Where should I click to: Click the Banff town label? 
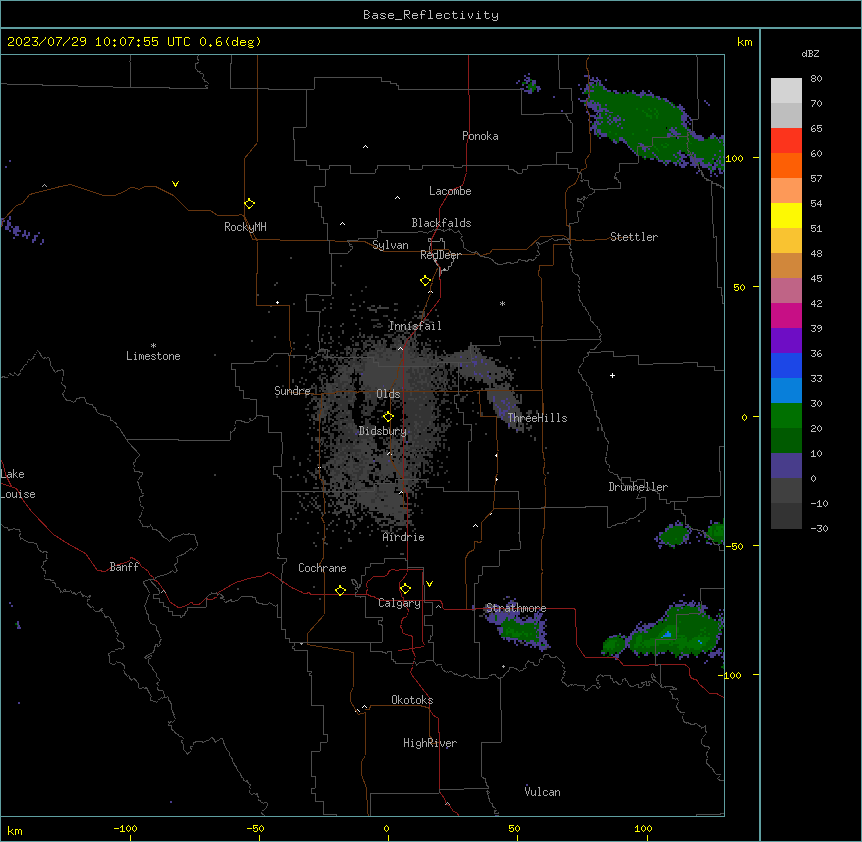[x=124, y=567]
